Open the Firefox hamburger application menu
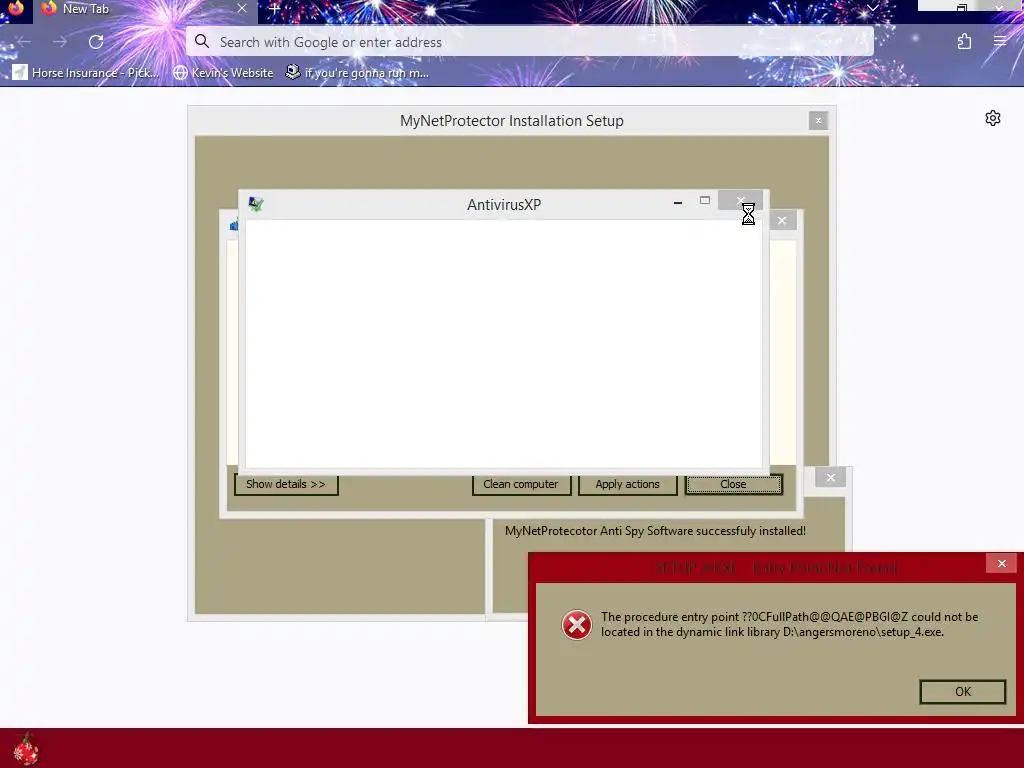Screen dimensions: 1024x768 (1000, 42)
